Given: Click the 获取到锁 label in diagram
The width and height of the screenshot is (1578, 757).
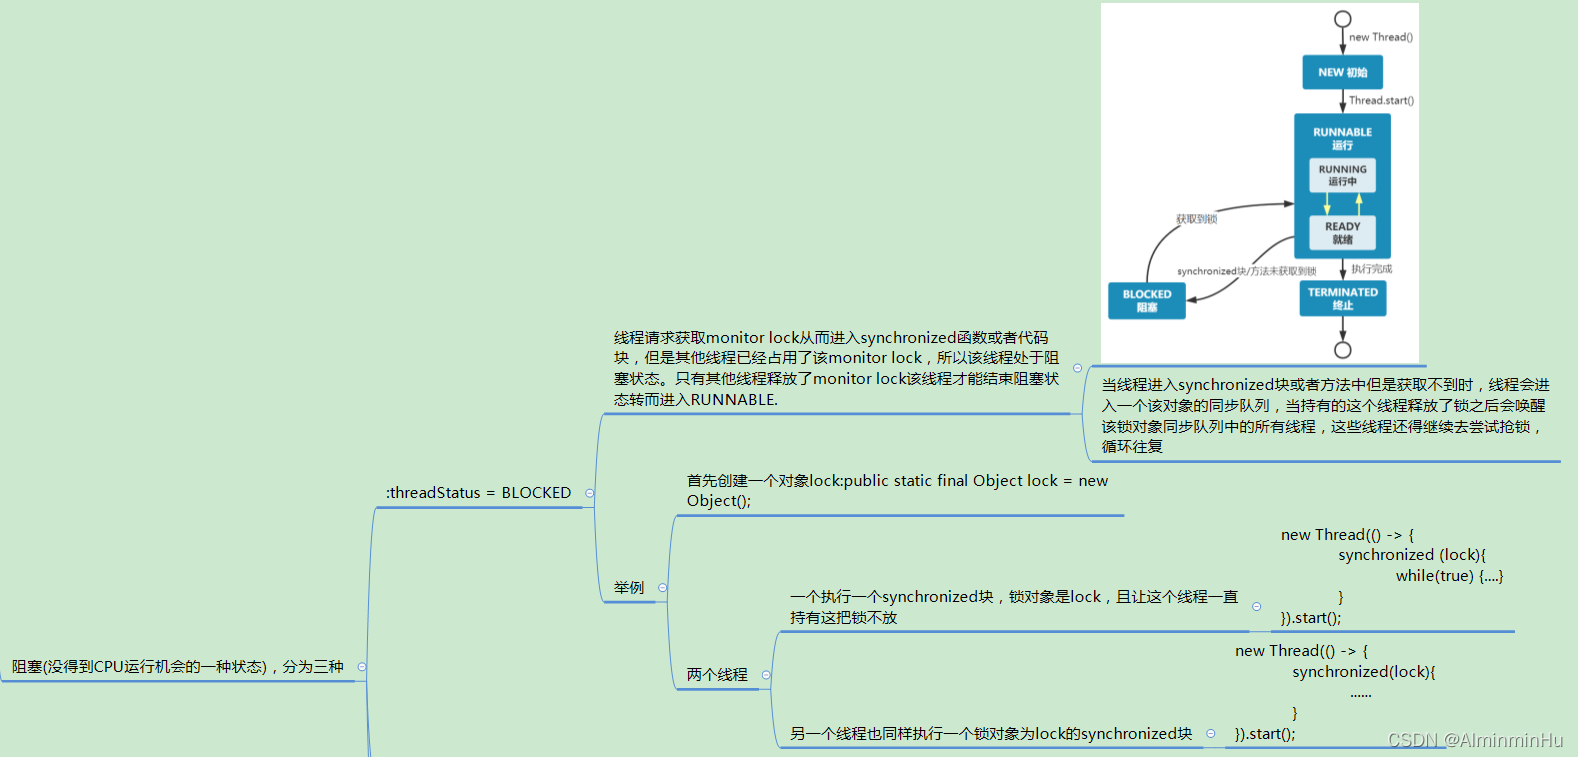Looking at the screenshot, I should [x=1196, y=219].
